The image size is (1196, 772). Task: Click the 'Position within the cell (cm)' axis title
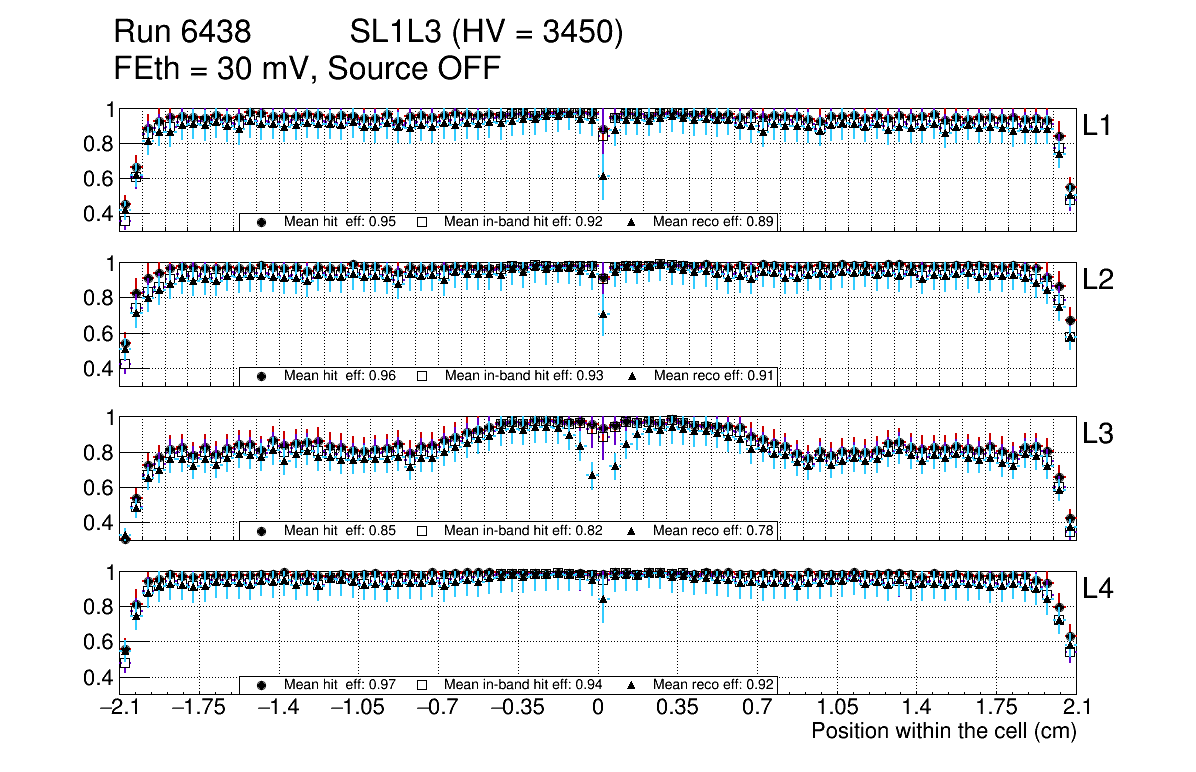click(x=943, y=731)
